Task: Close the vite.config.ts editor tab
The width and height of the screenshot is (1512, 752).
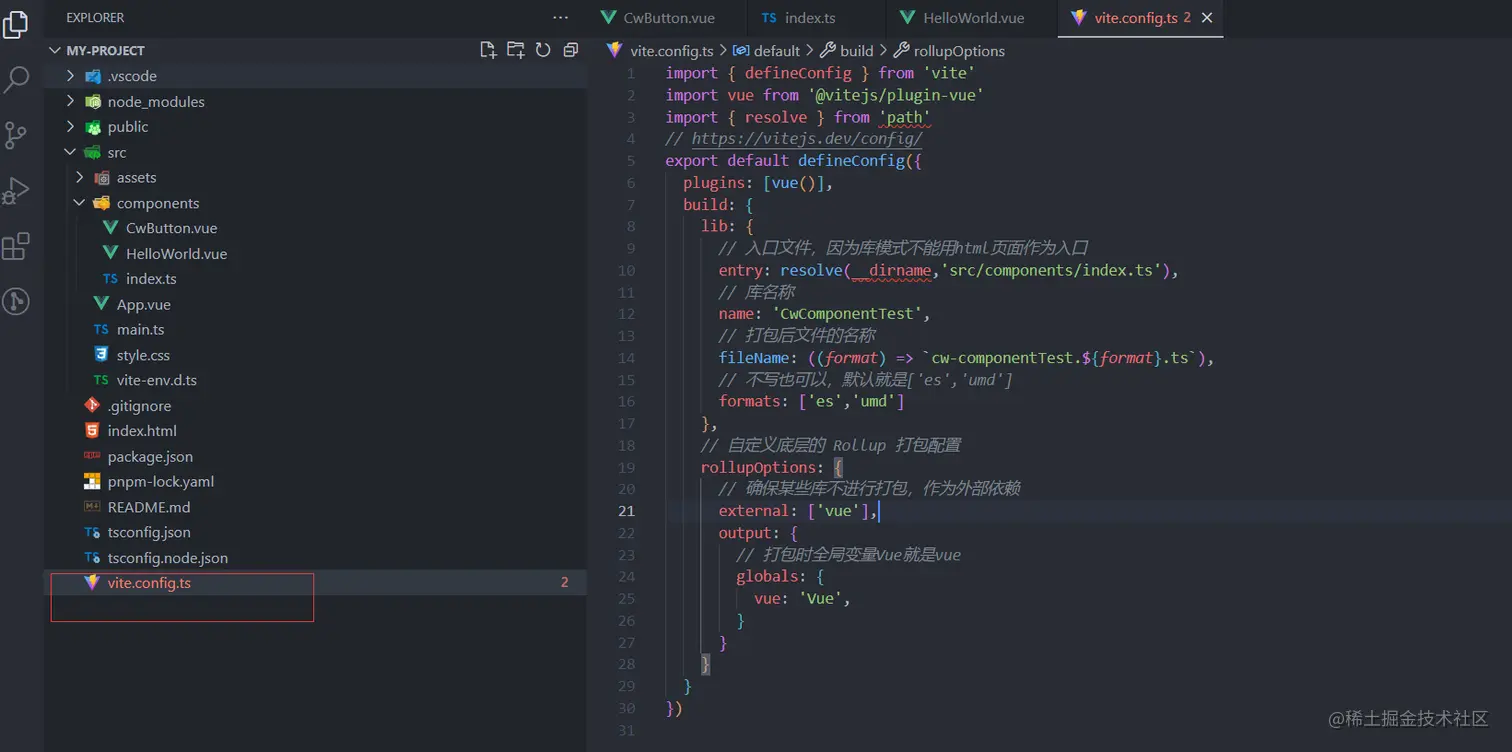Action: [x=1207, y=18]
